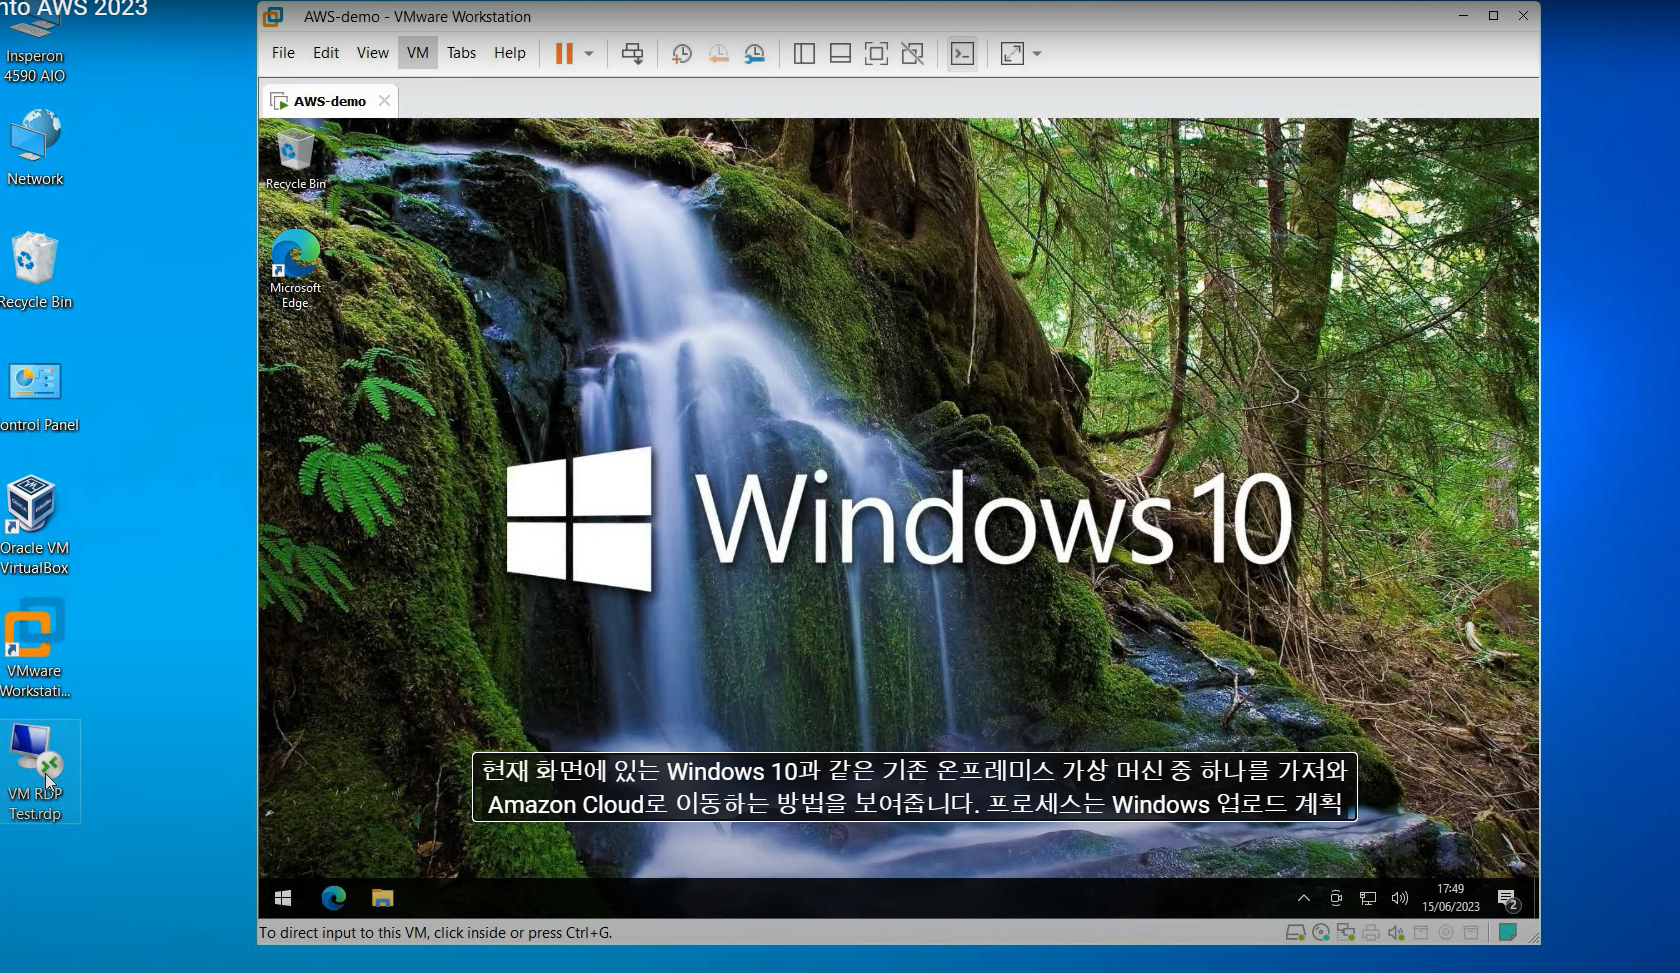Click the network adapter status icon
Image resolution: width=1680 pixels, height=973 pixels.
click(1346, 933)
